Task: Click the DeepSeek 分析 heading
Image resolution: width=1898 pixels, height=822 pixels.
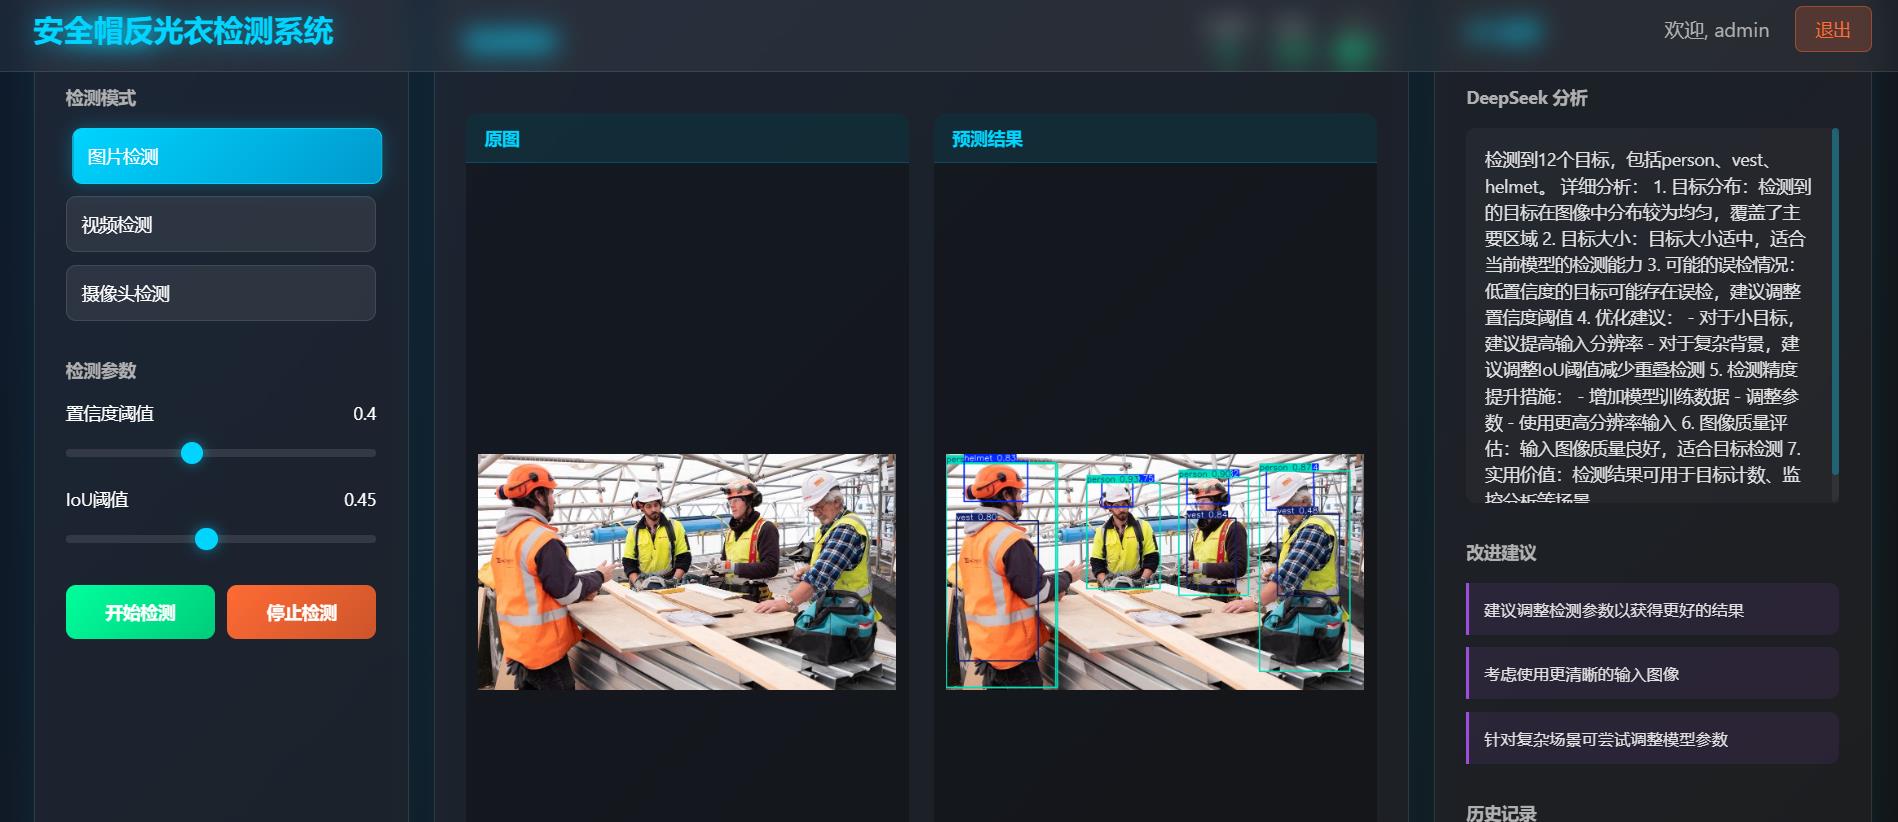Action: (x=1527, y=98)
